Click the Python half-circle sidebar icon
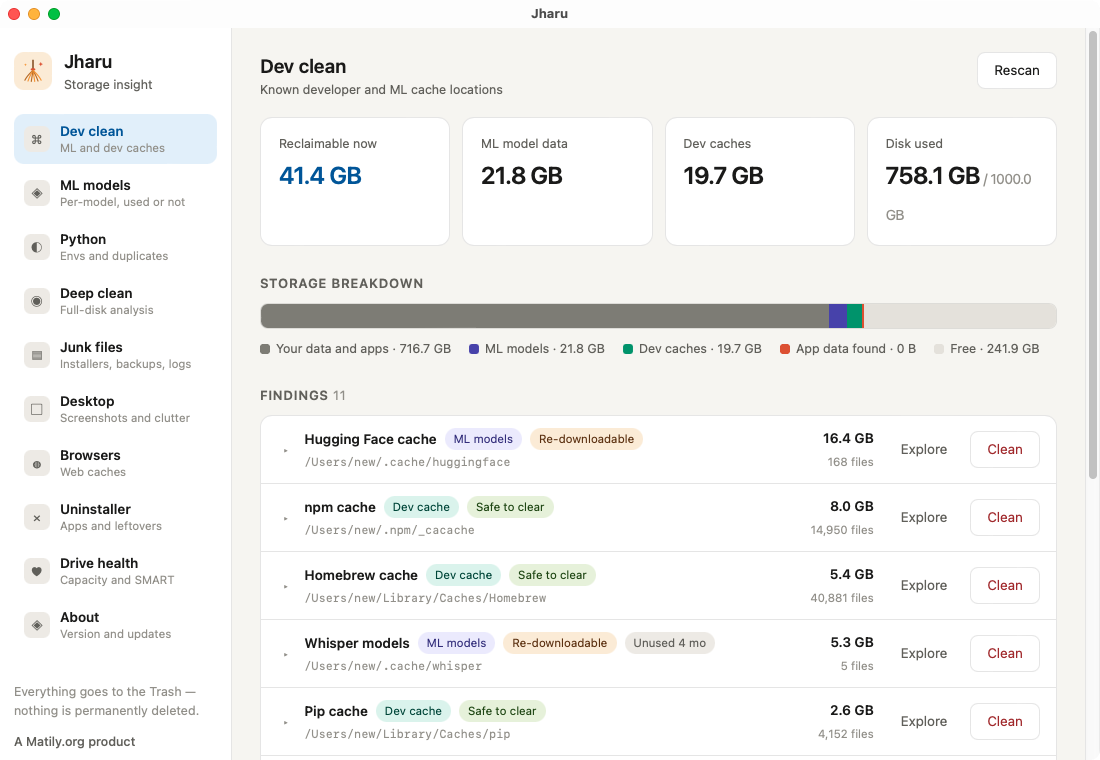Image resolution: width=1100 pixels, height=760 pixels. pos(37,247)
